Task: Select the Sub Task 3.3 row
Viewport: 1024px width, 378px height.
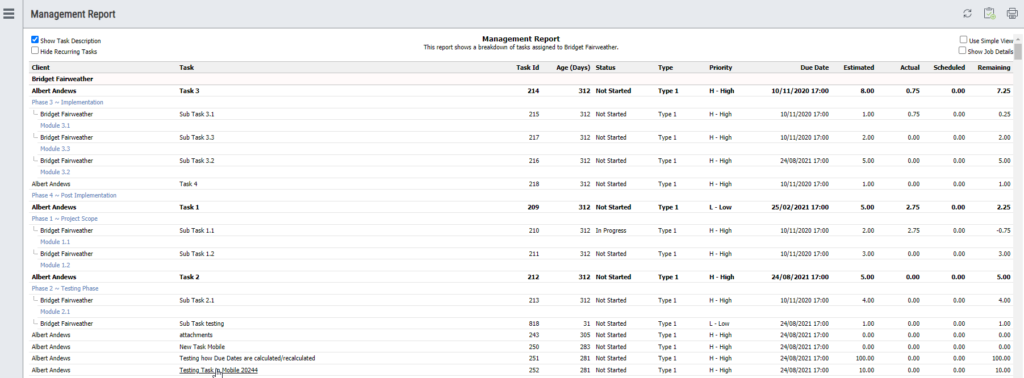Action: (521, 138)
